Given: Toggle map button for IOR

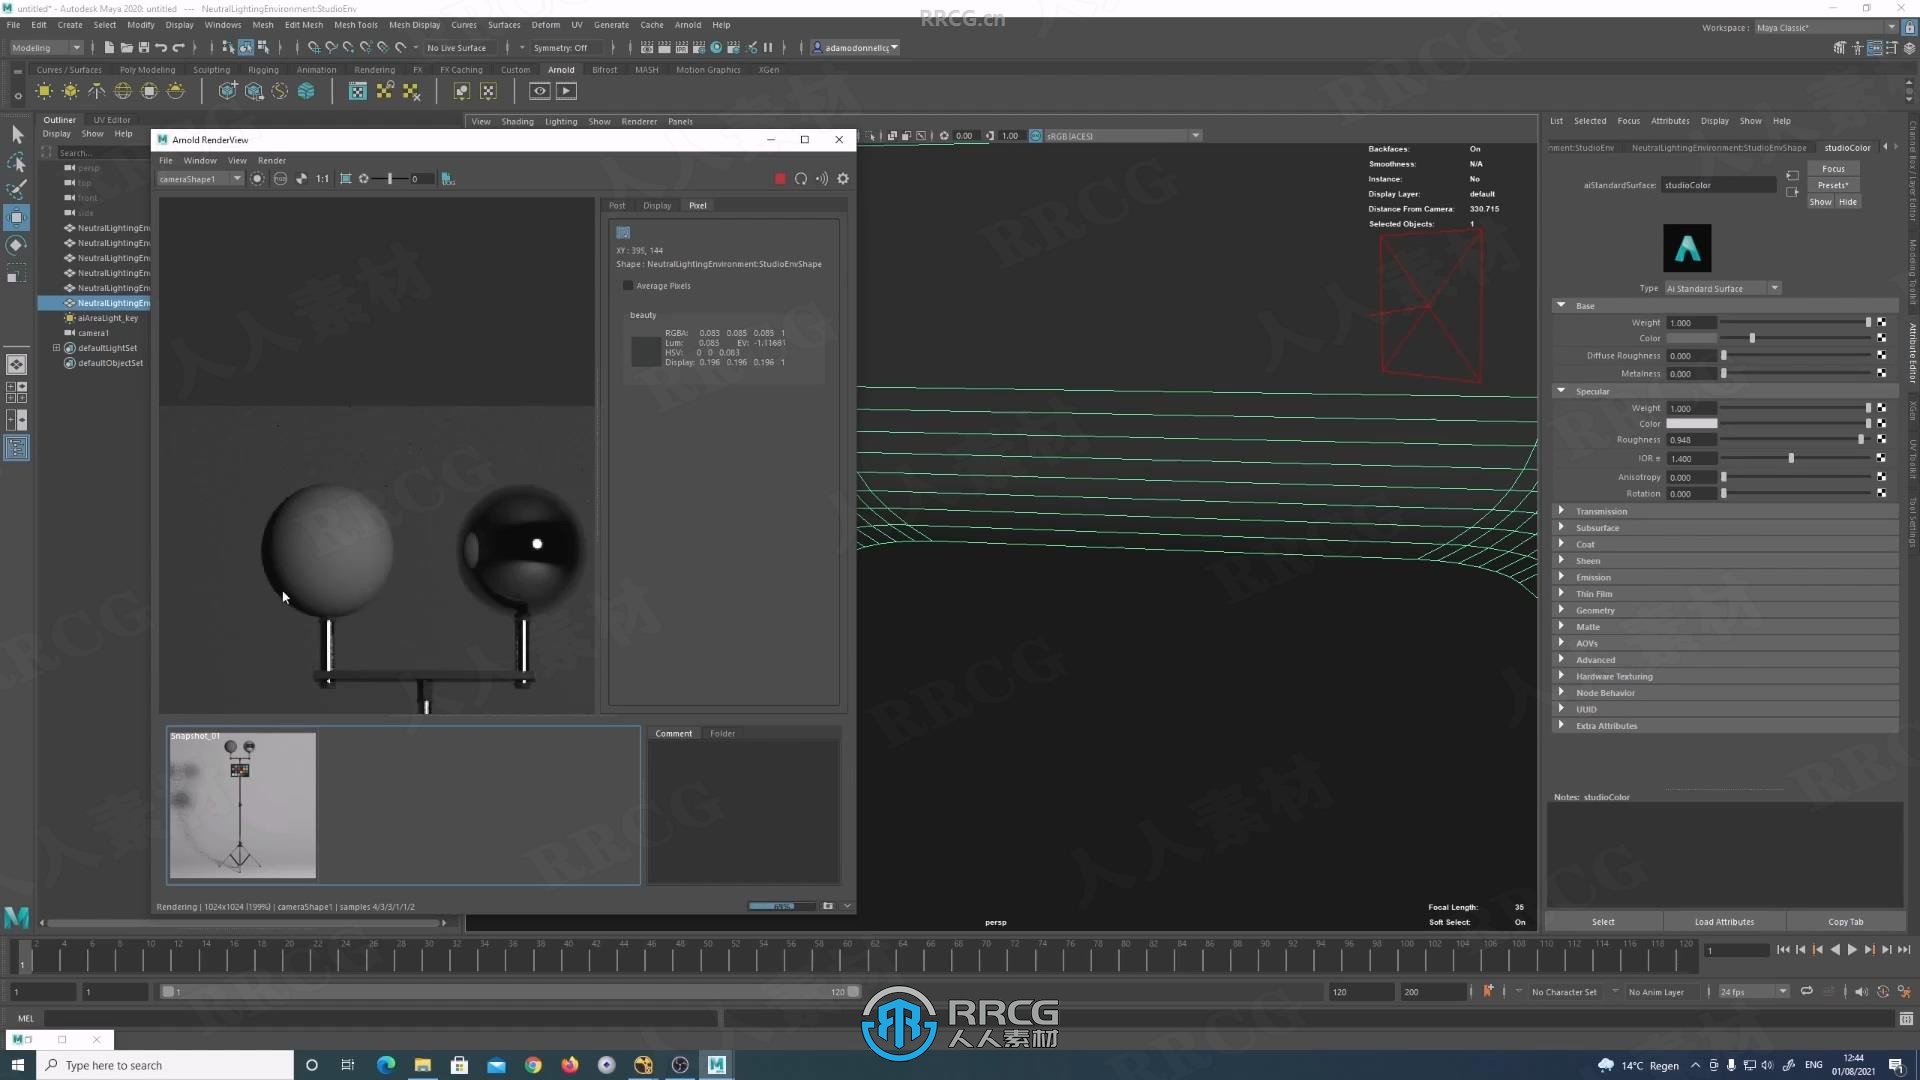Looking at the screenshot, I should pyautogui.click(x=1882, y=458).
